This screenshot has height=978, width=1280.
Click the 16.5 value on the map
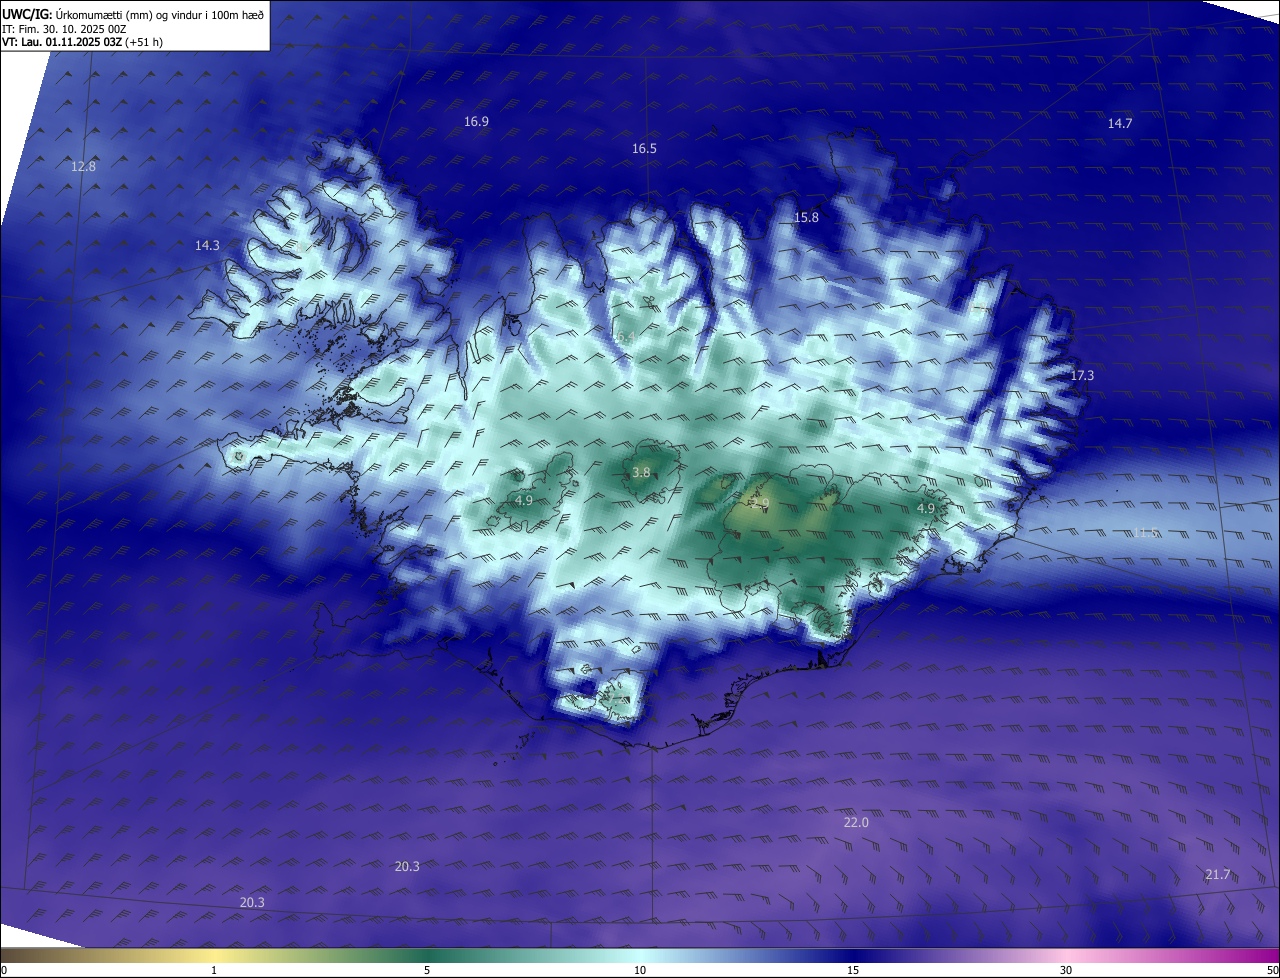(644, 149)
